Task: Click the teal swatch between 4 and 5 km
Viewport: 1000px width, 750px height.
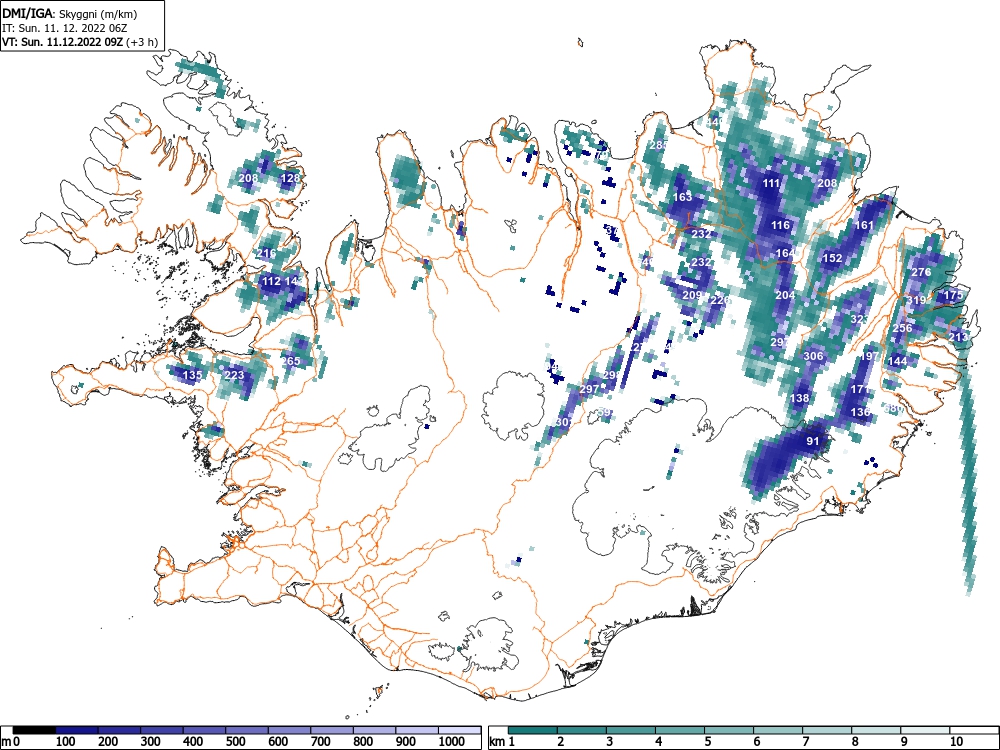Action: [x=680, y=730]
